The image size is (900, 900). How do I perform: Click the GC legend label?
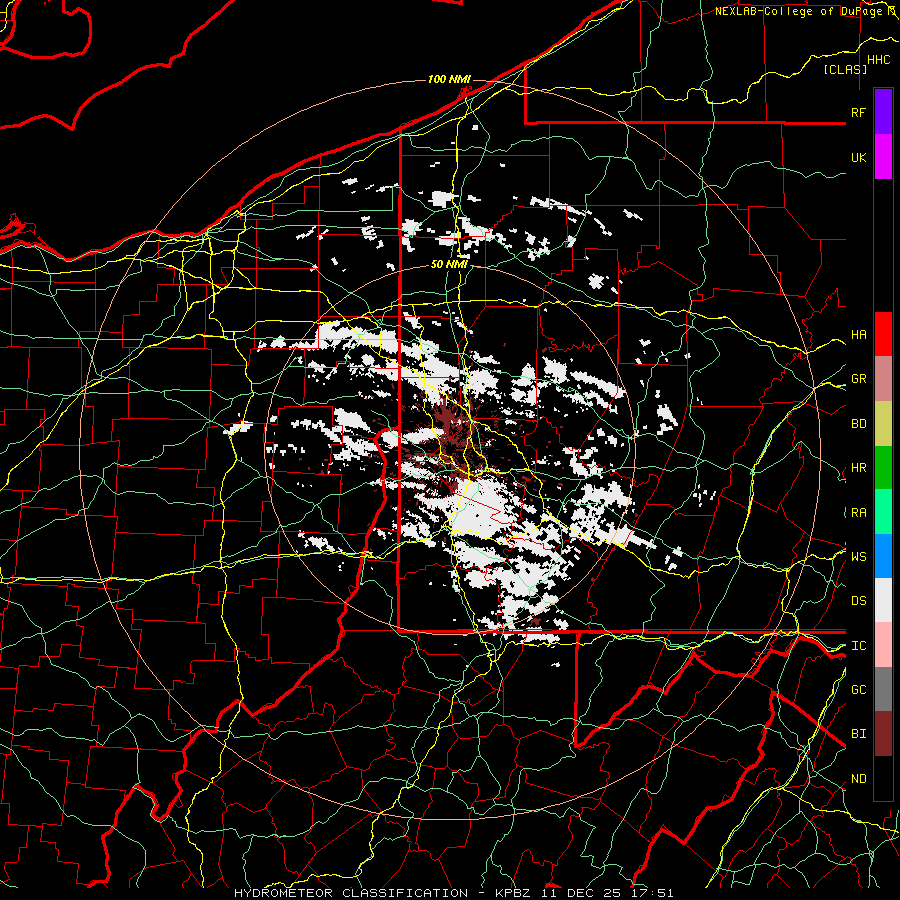[858, 690]
